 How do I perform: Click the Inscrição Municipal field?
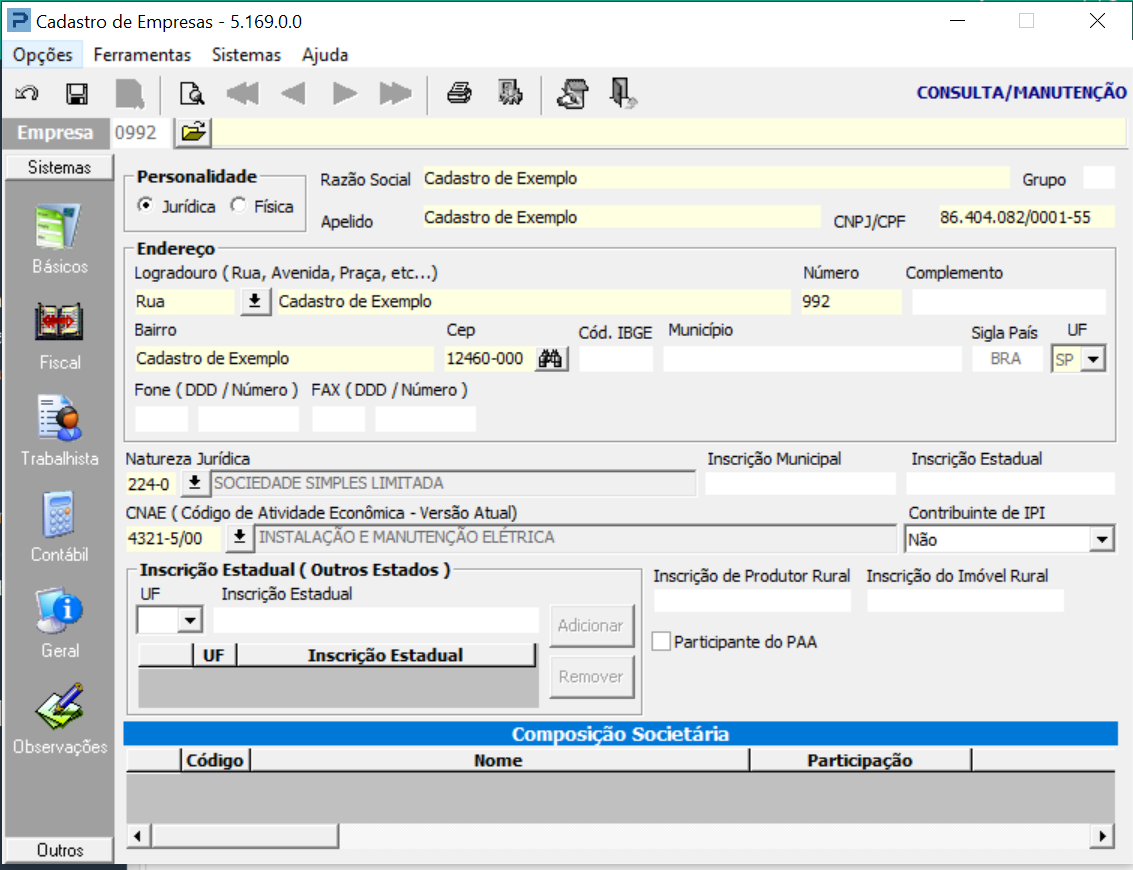[x=801, y=483]
